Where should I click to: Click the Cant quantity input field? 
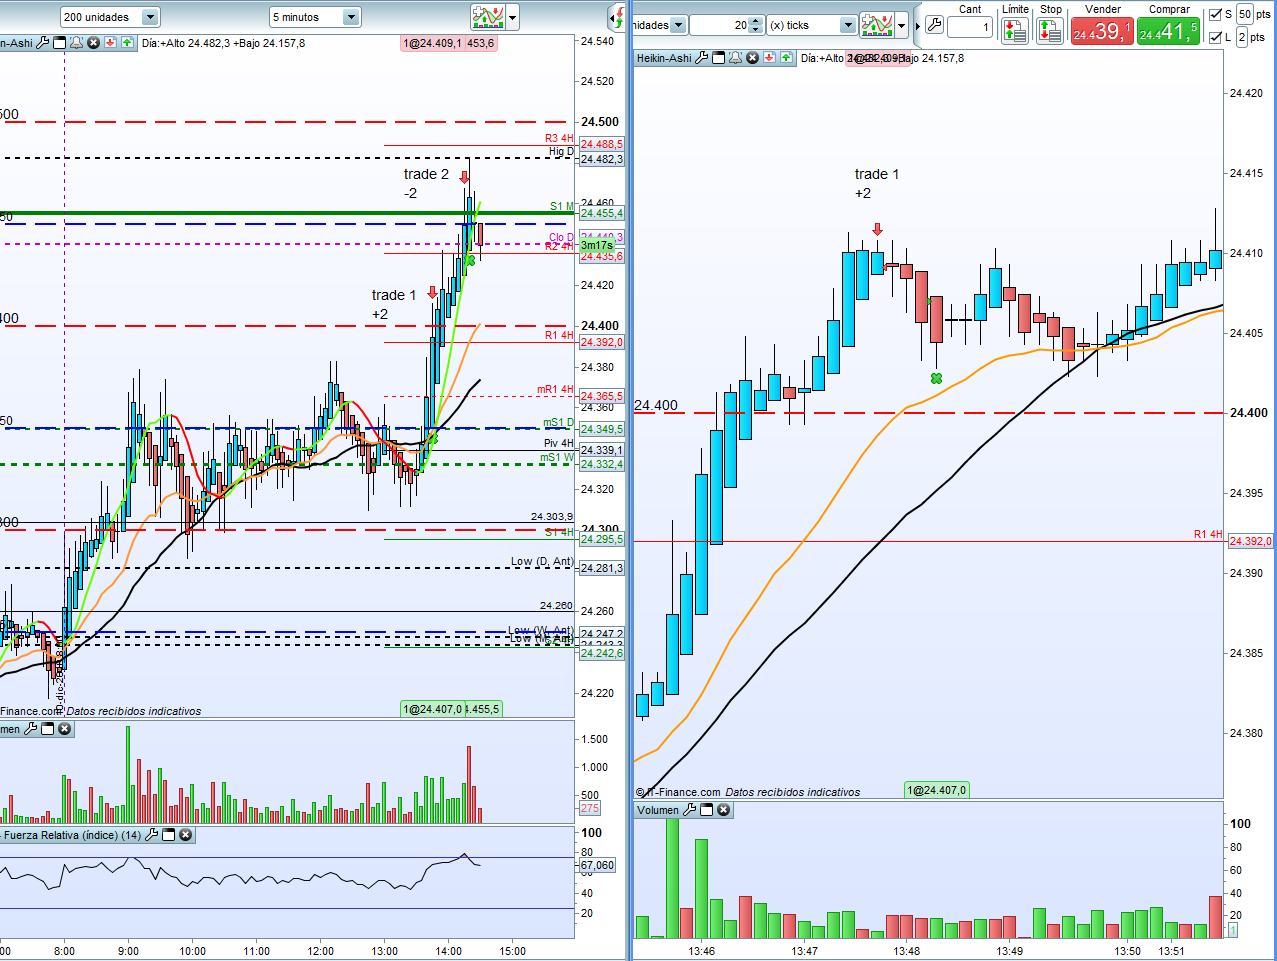tap(969, 28)
